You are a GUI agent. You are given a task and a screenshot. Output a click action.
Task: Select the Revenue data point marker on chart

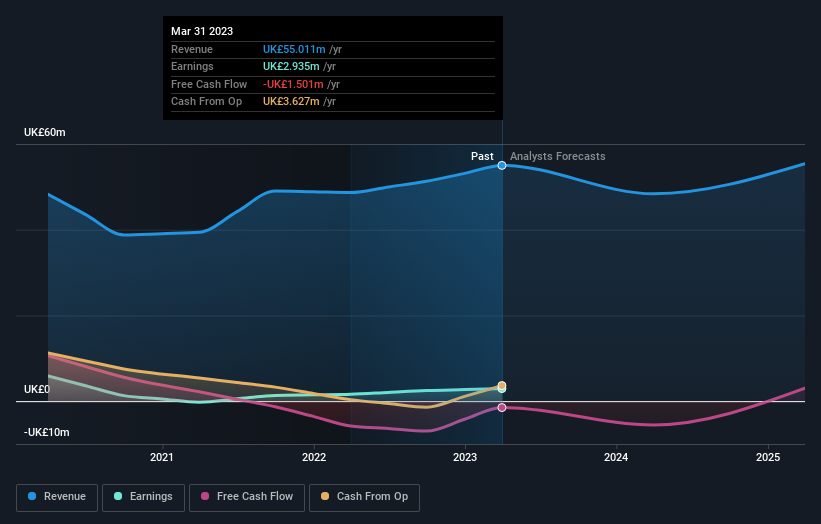[x=502, y=165]
